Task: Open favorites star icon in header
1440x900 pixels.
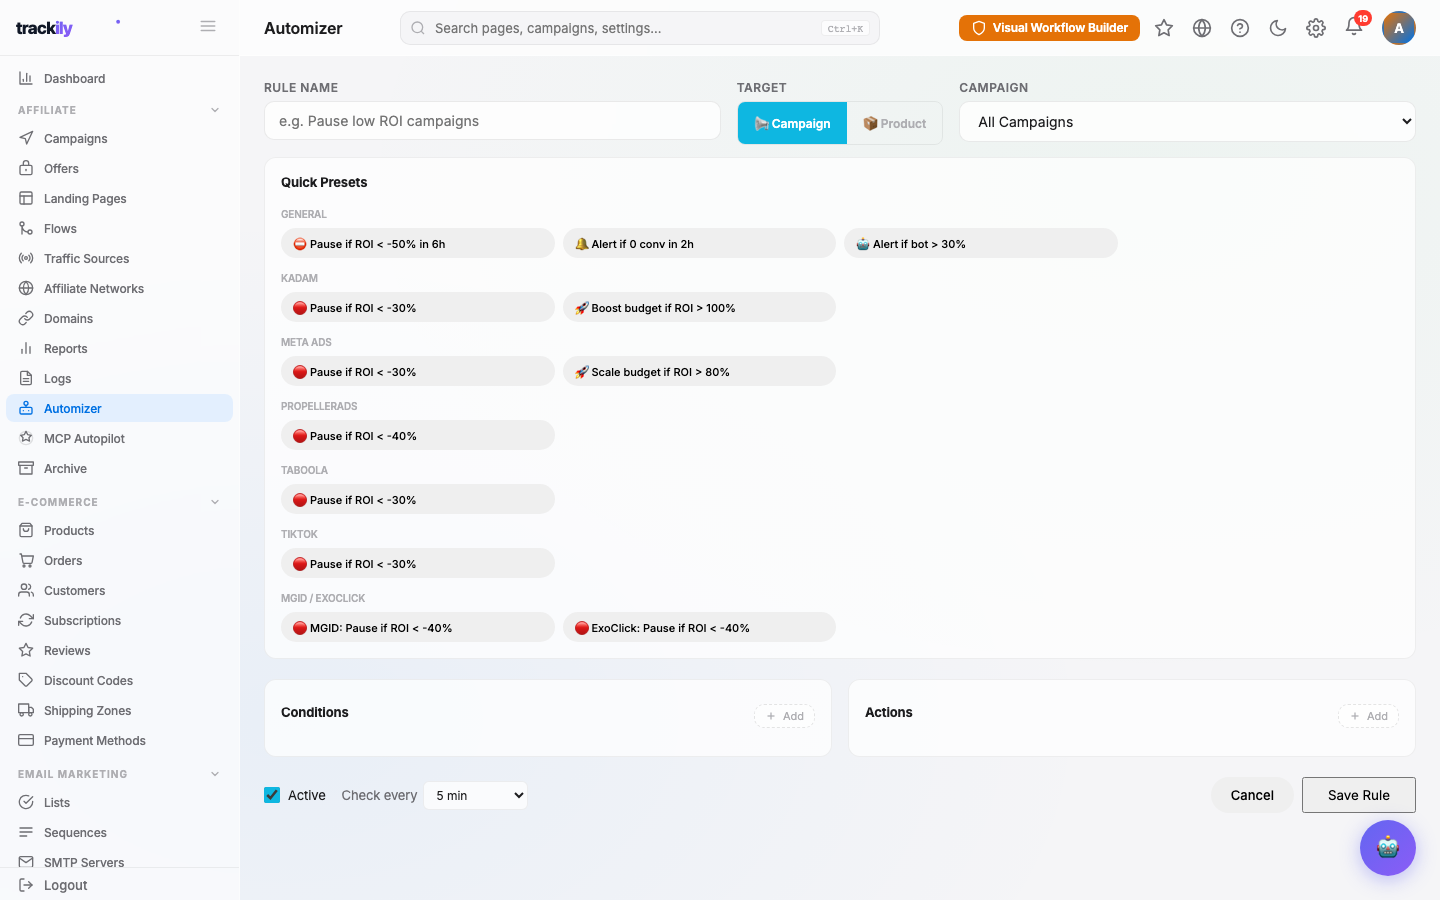Action: pos(1164,28)
